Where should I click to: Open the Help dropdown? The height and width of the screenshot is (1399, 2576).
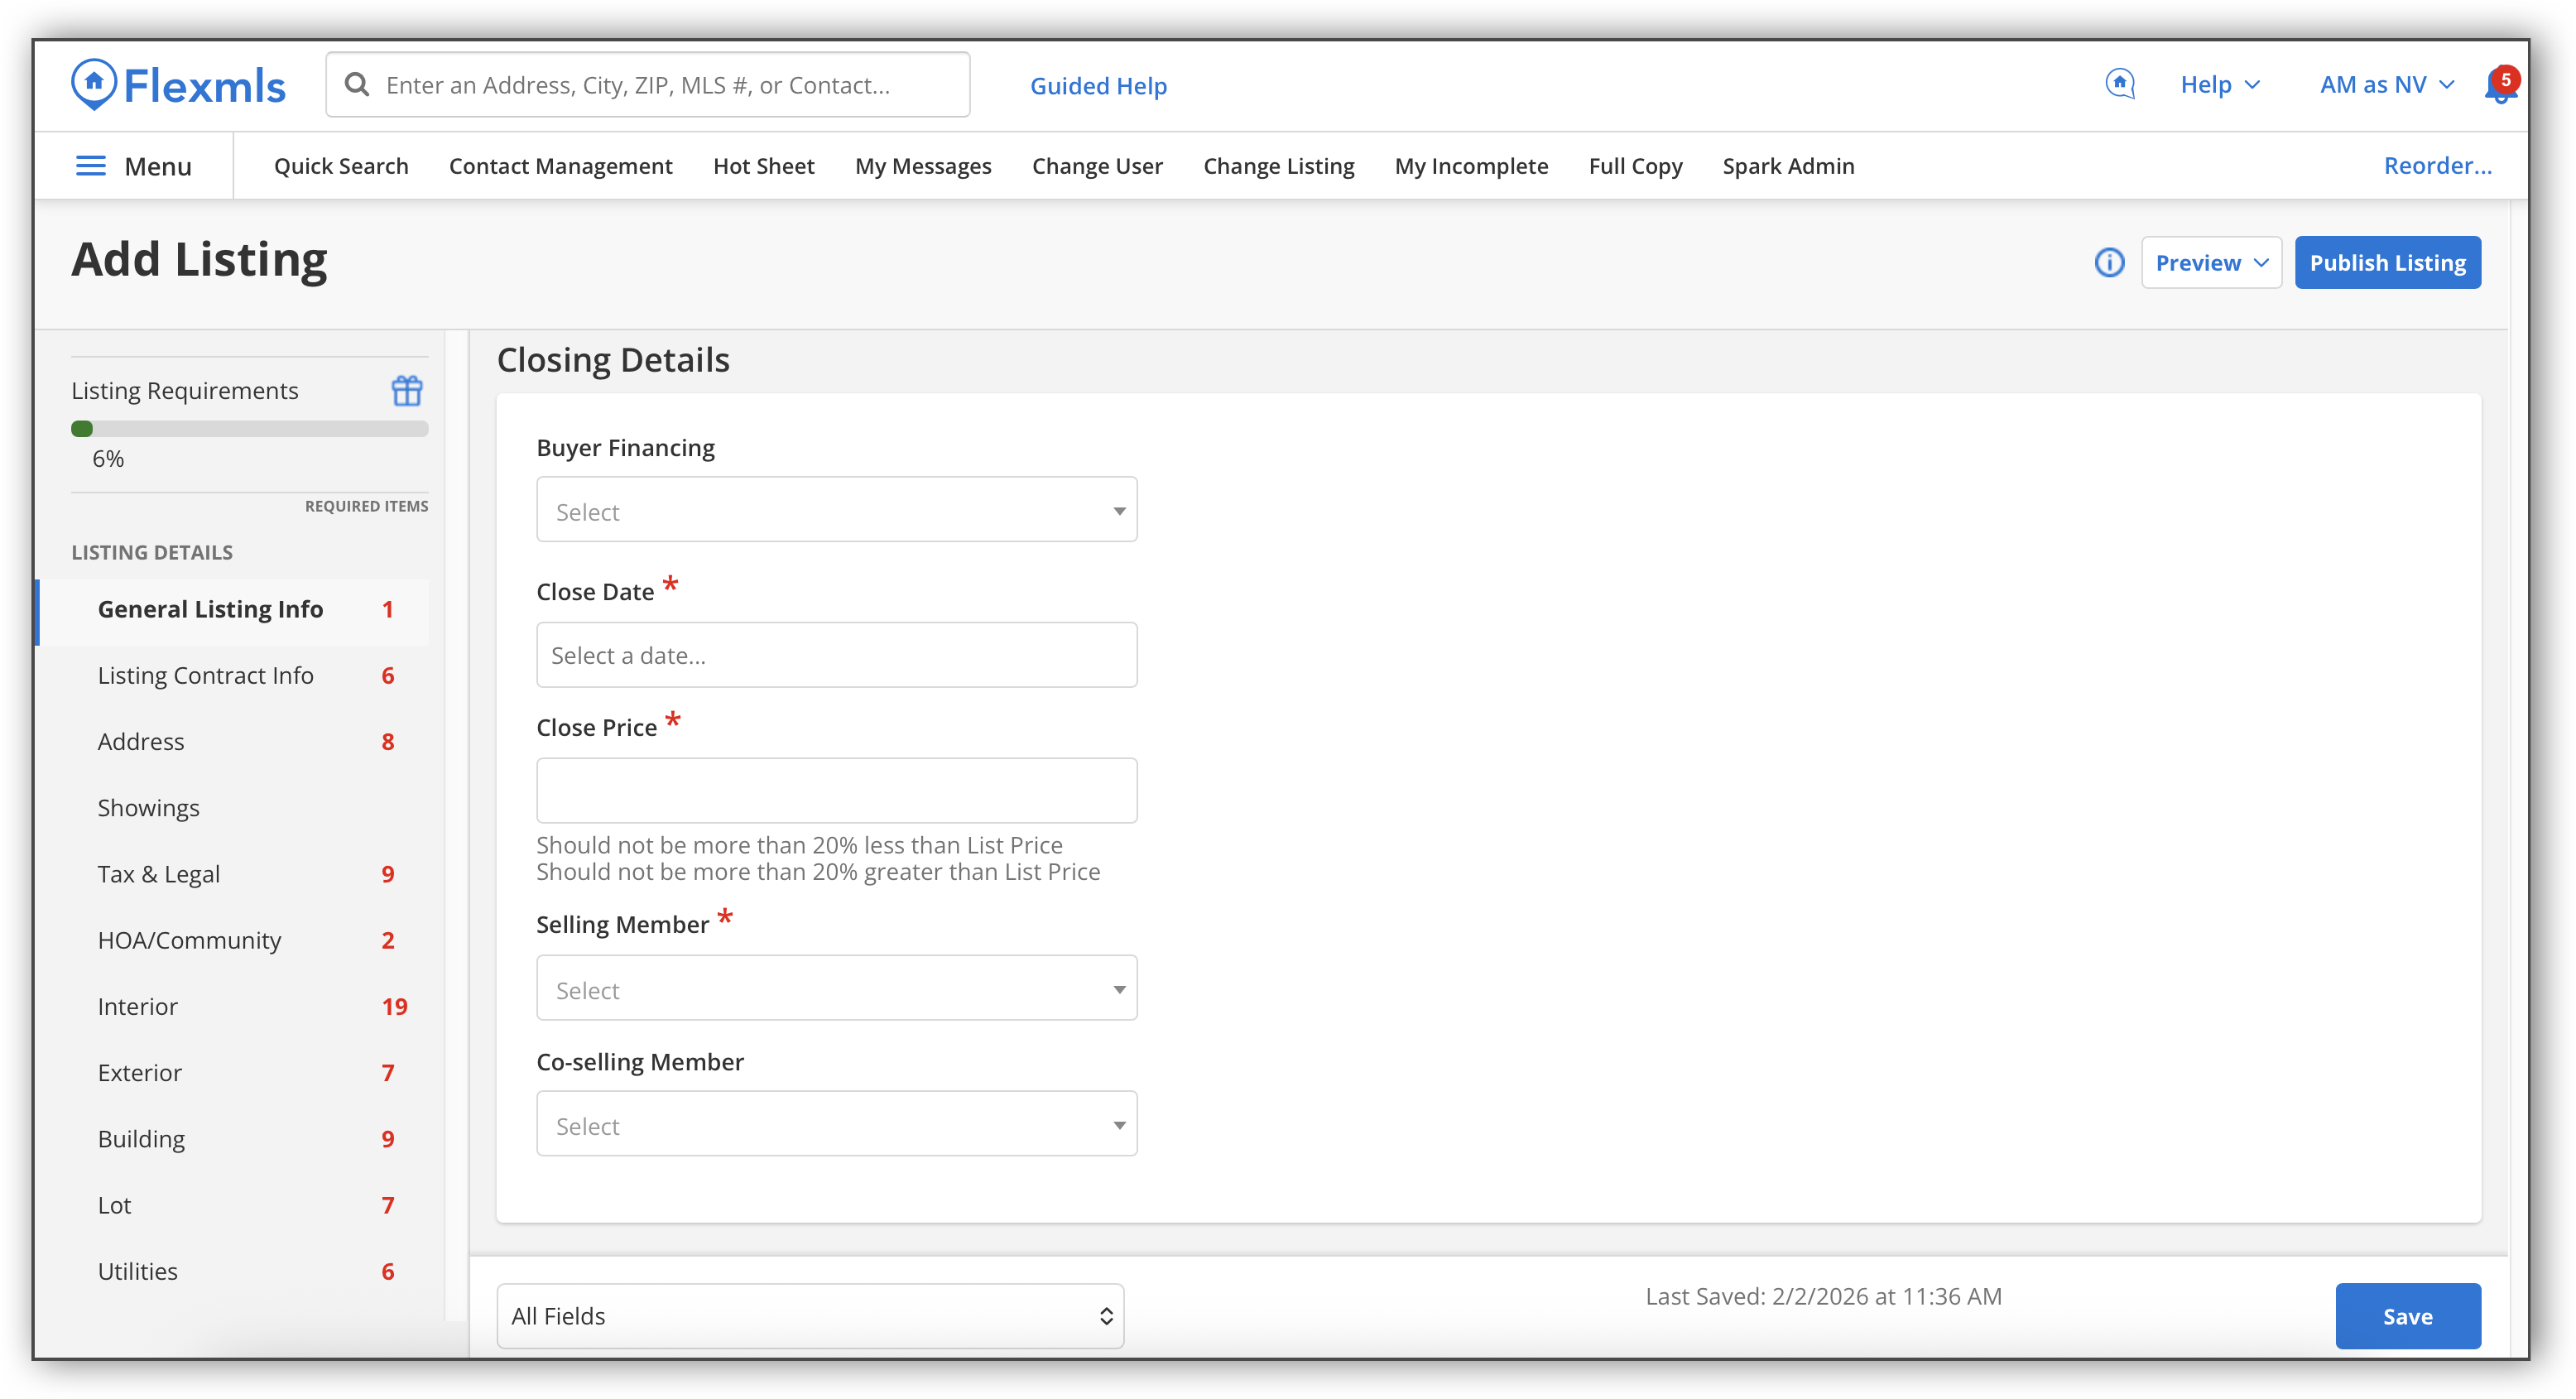[2220, 85]
